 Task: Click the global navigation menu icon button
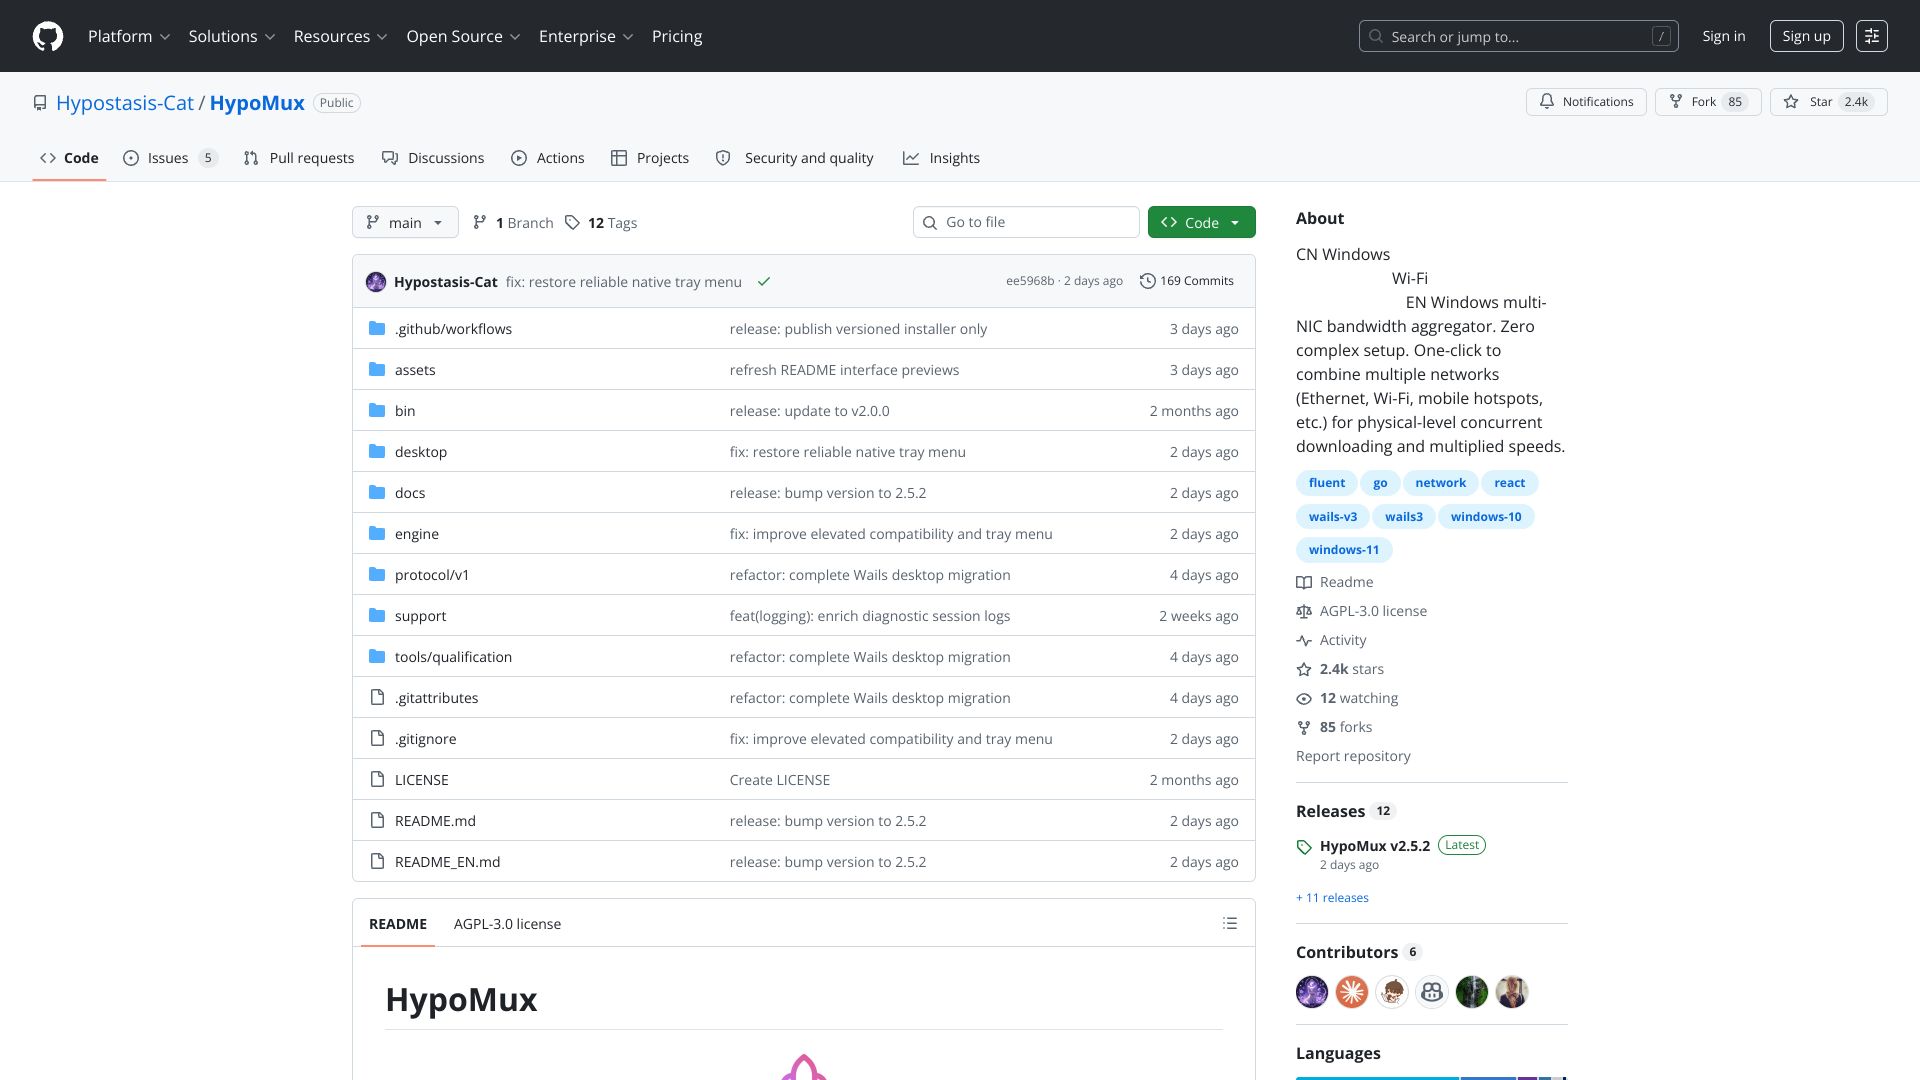point(1872,36)
